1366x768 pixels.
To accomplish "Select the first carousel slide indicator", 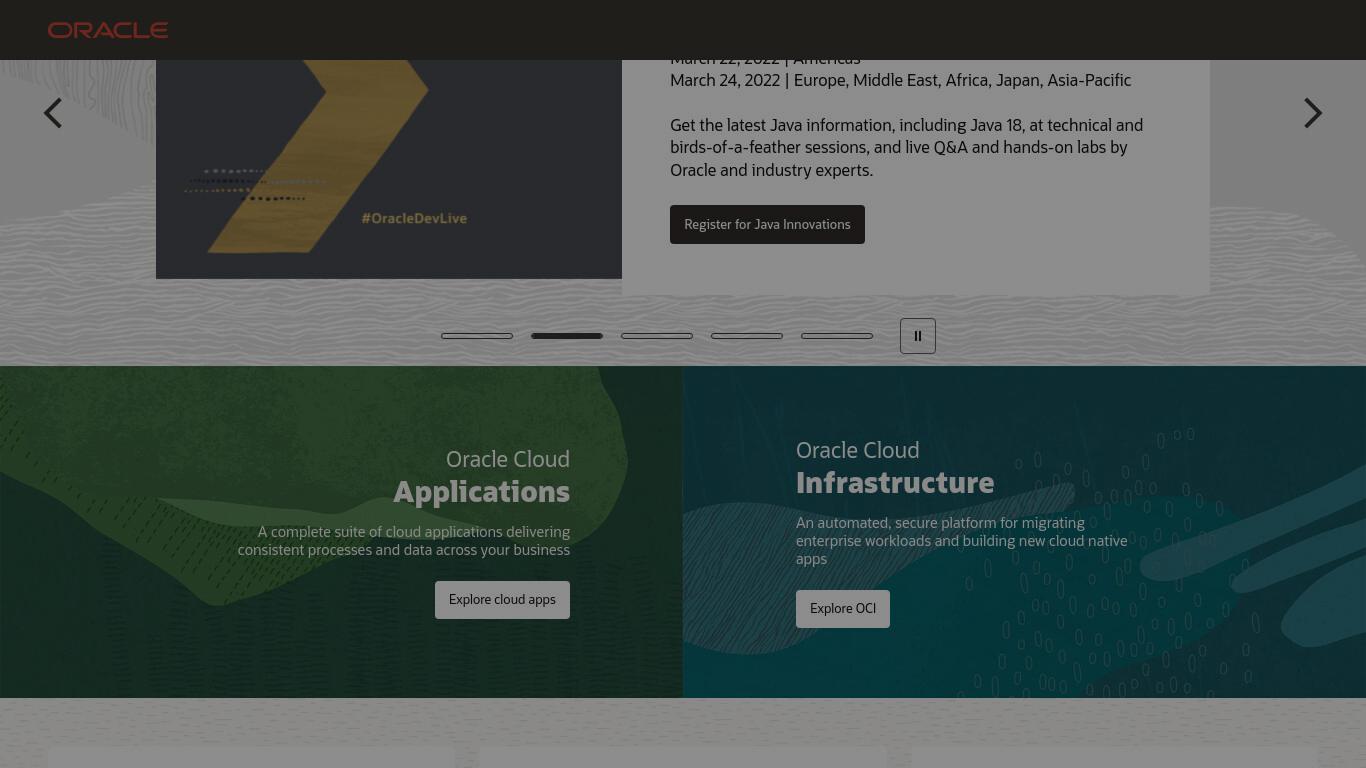I will (477, 336).
